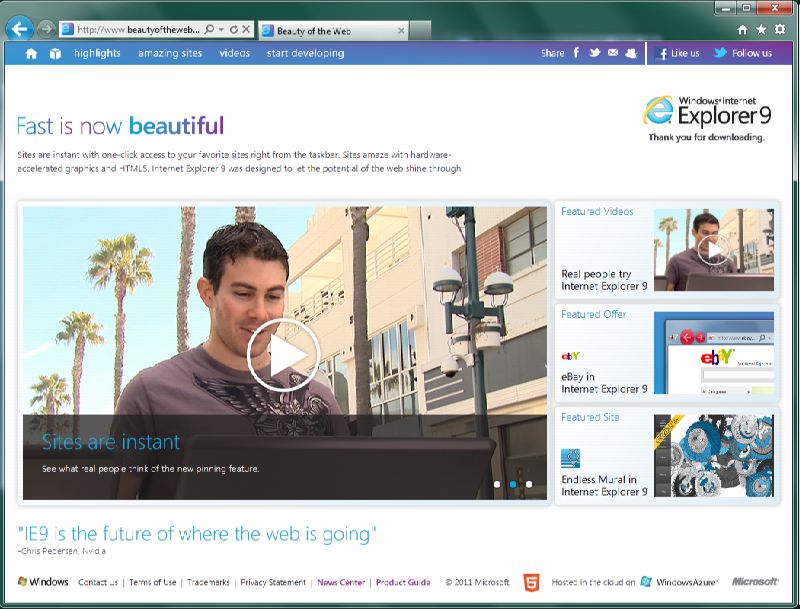Click the Fast is now beautiful headline
The image size is (800, 609).
[x=120, y=125]
